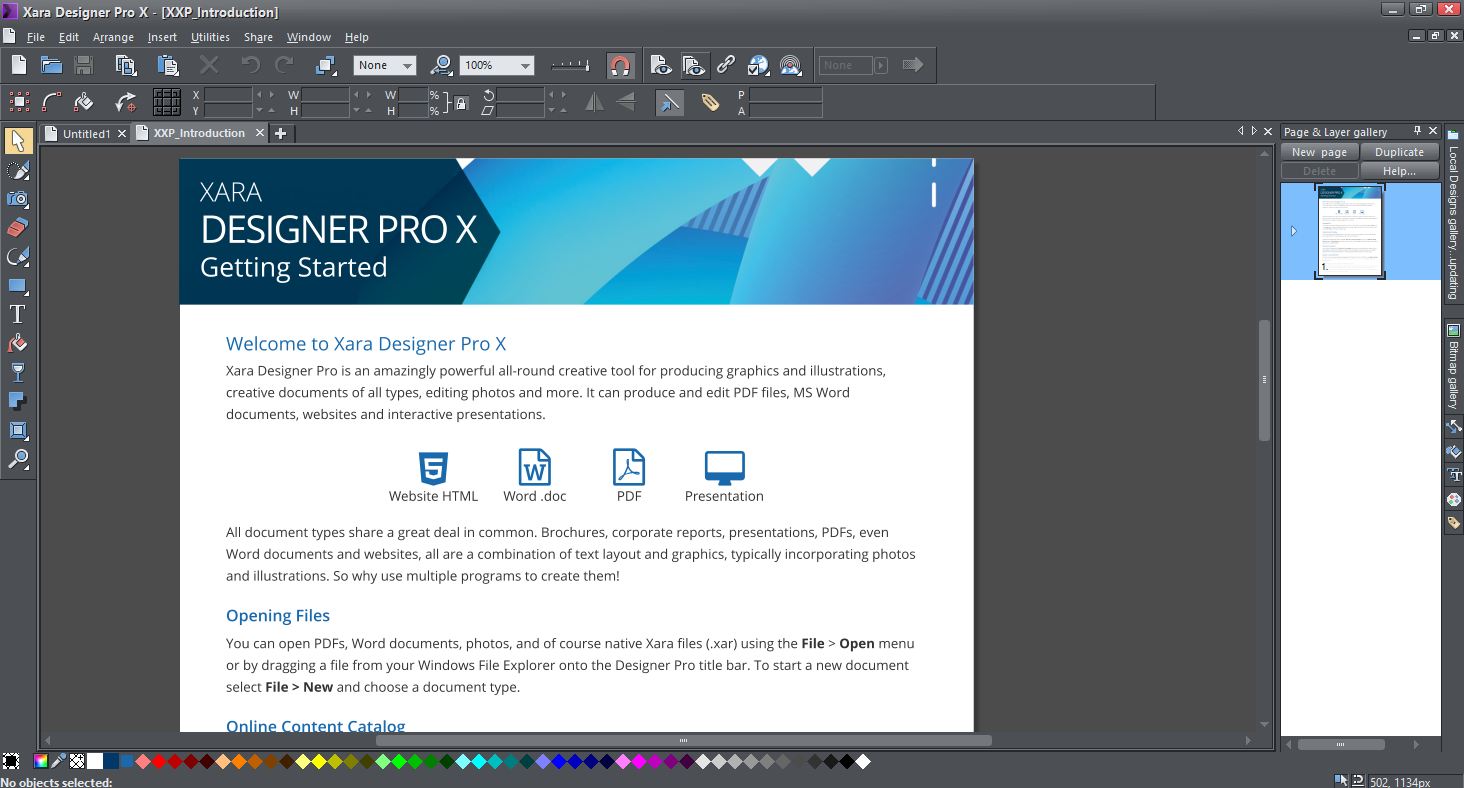Open the Insert hyperlink tool
The width and height of the screenshot is (1464, 788).
(x=725, y=64)
